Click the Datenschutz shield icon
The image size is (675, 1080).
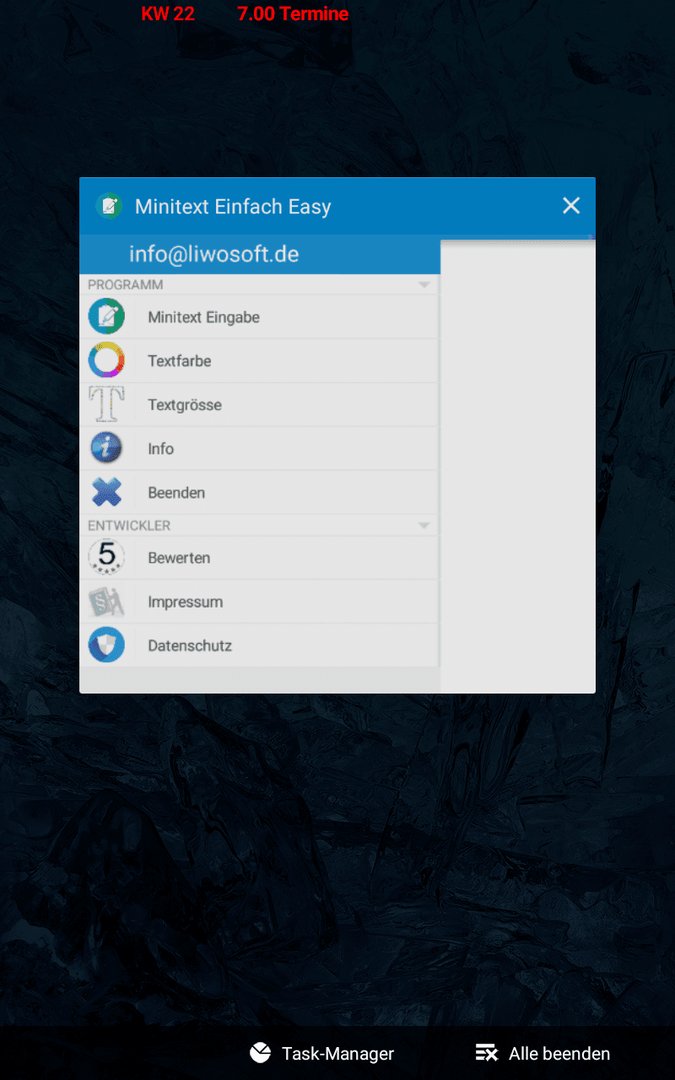(x=107, y=645)
